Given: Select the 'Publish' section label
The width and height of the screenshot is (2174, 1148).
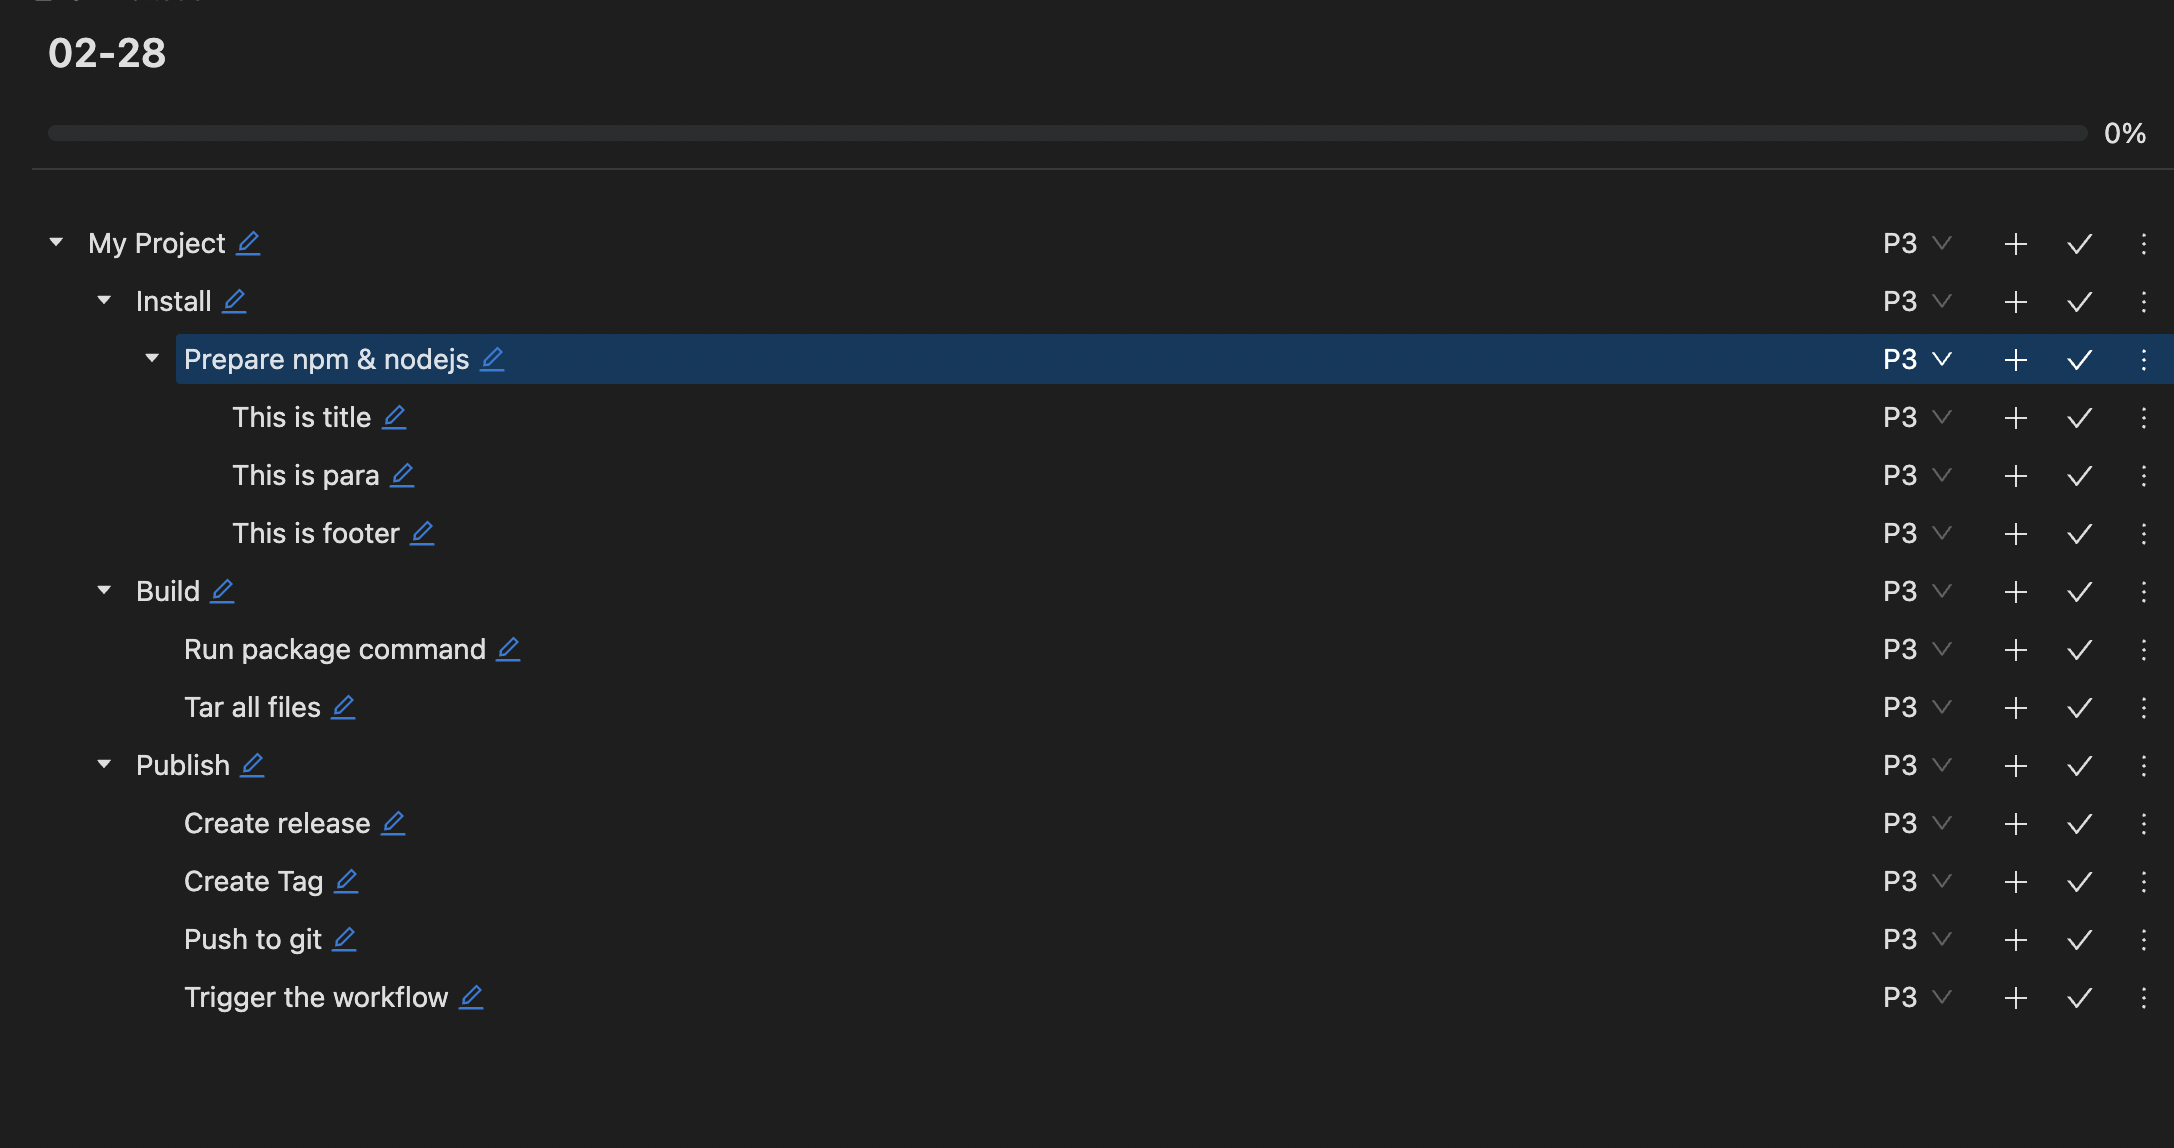Looking at the screenshot, I should [183, 764].
